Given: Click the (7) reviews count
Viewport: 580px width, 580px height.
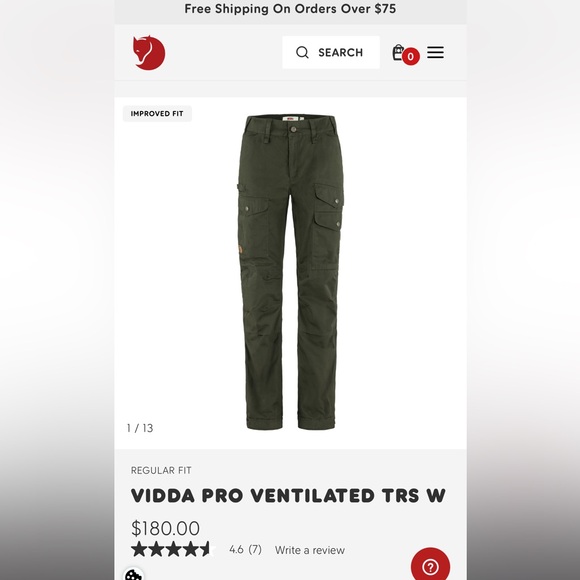Looking at the screenshot, I should tap(255, 549).
